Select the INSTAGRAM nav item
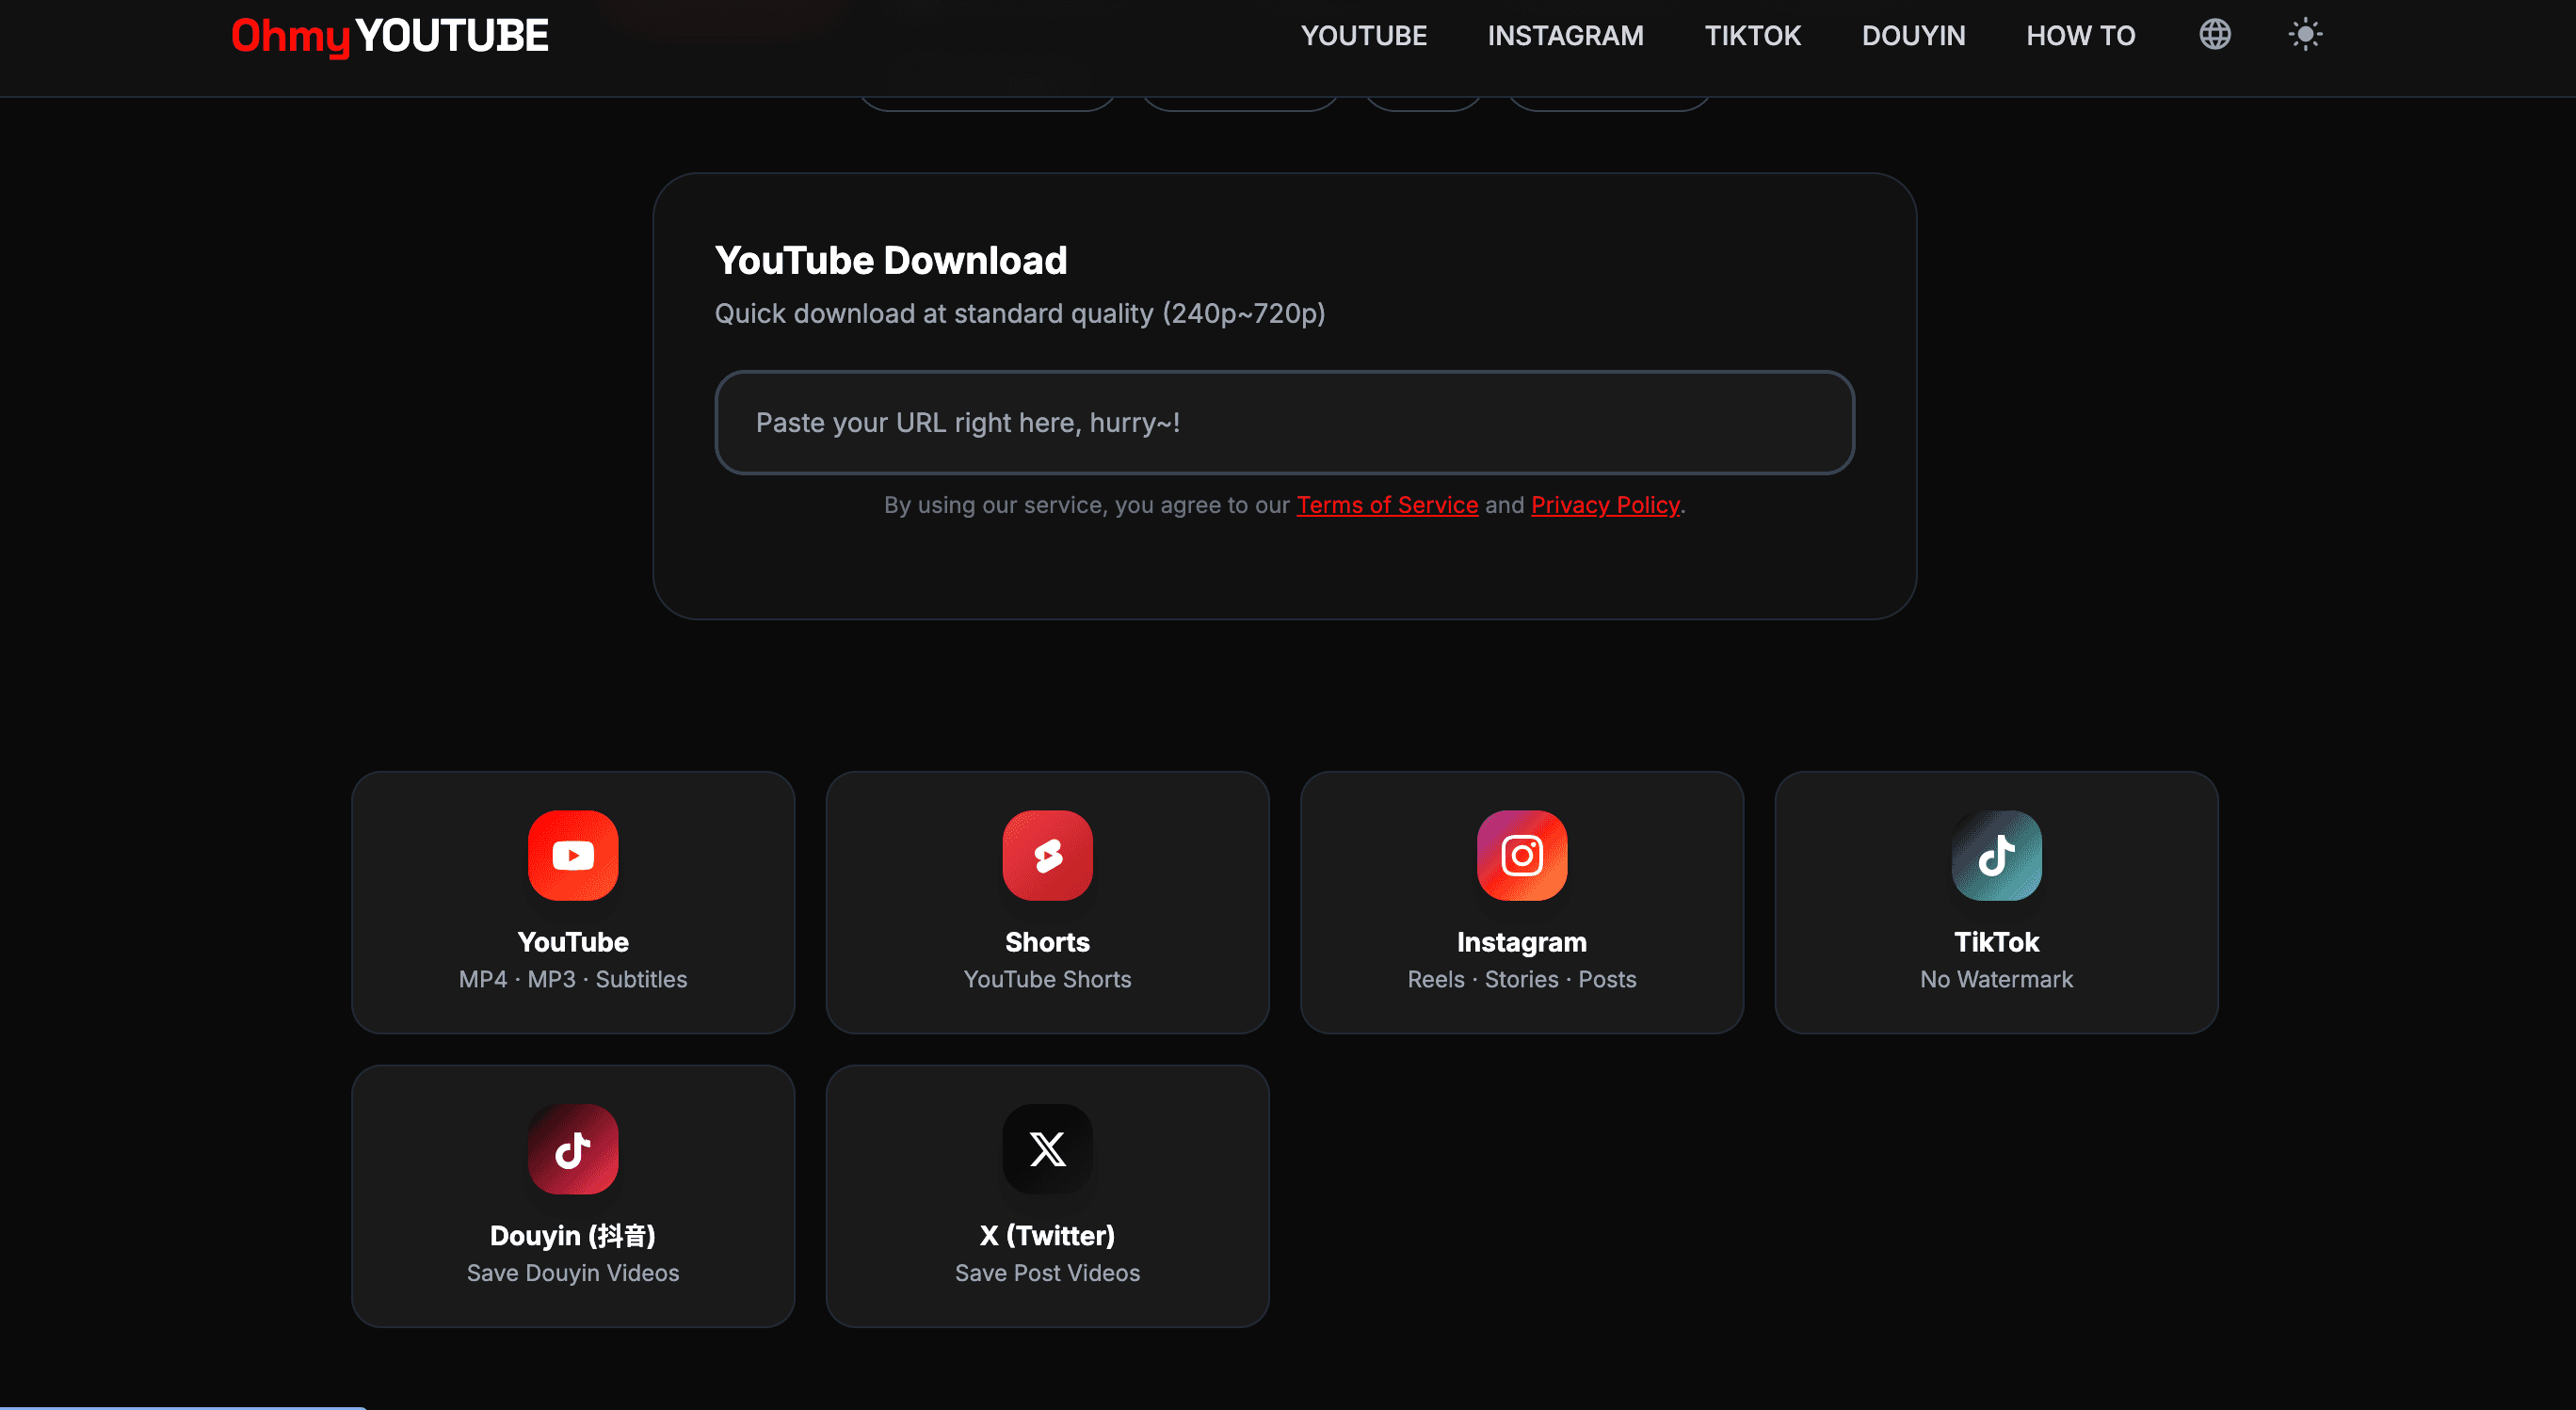Screen dimensions: 2576x1410 (x=1565, y=36)
